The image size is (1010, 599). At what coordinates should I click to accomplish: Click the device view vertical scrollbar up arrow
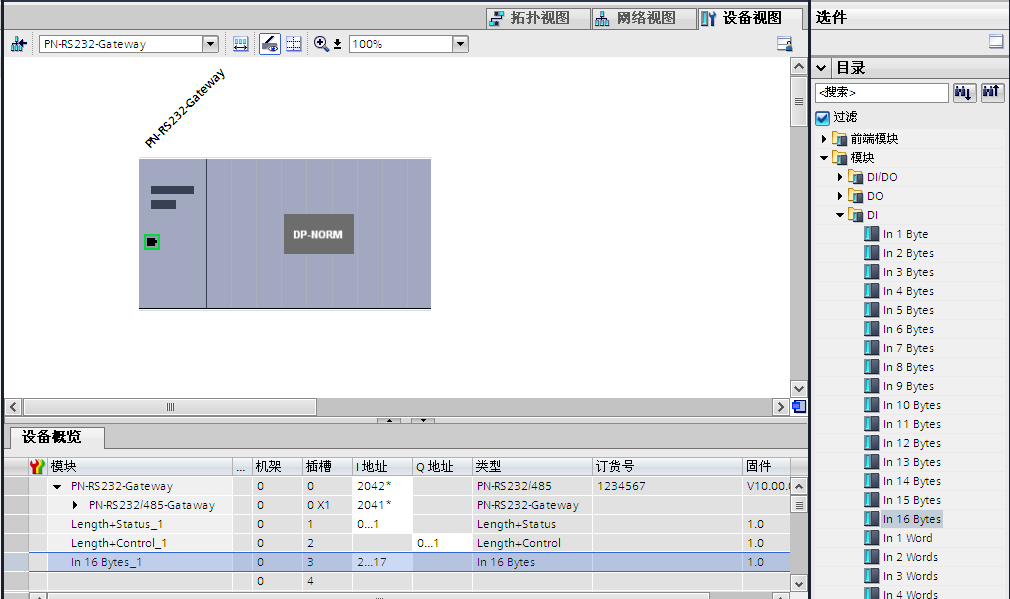[x=799, y=66]
